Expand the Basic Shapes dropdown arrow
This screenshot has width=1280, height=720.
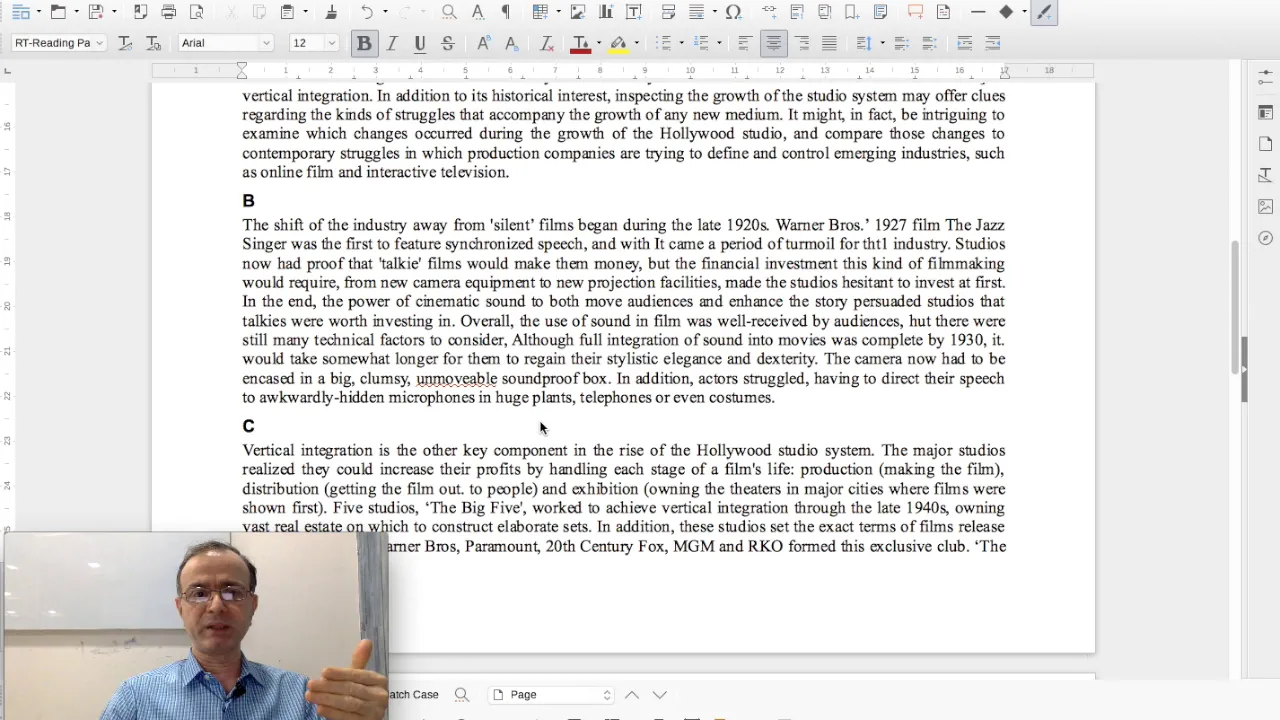pyautogui.click(x=1024, y=12)
